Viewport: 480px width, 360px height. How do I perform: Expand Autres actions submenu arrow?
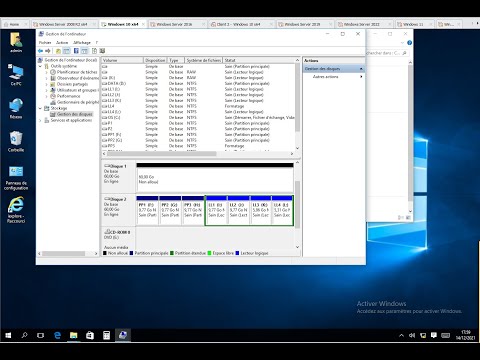coord(361,77)
